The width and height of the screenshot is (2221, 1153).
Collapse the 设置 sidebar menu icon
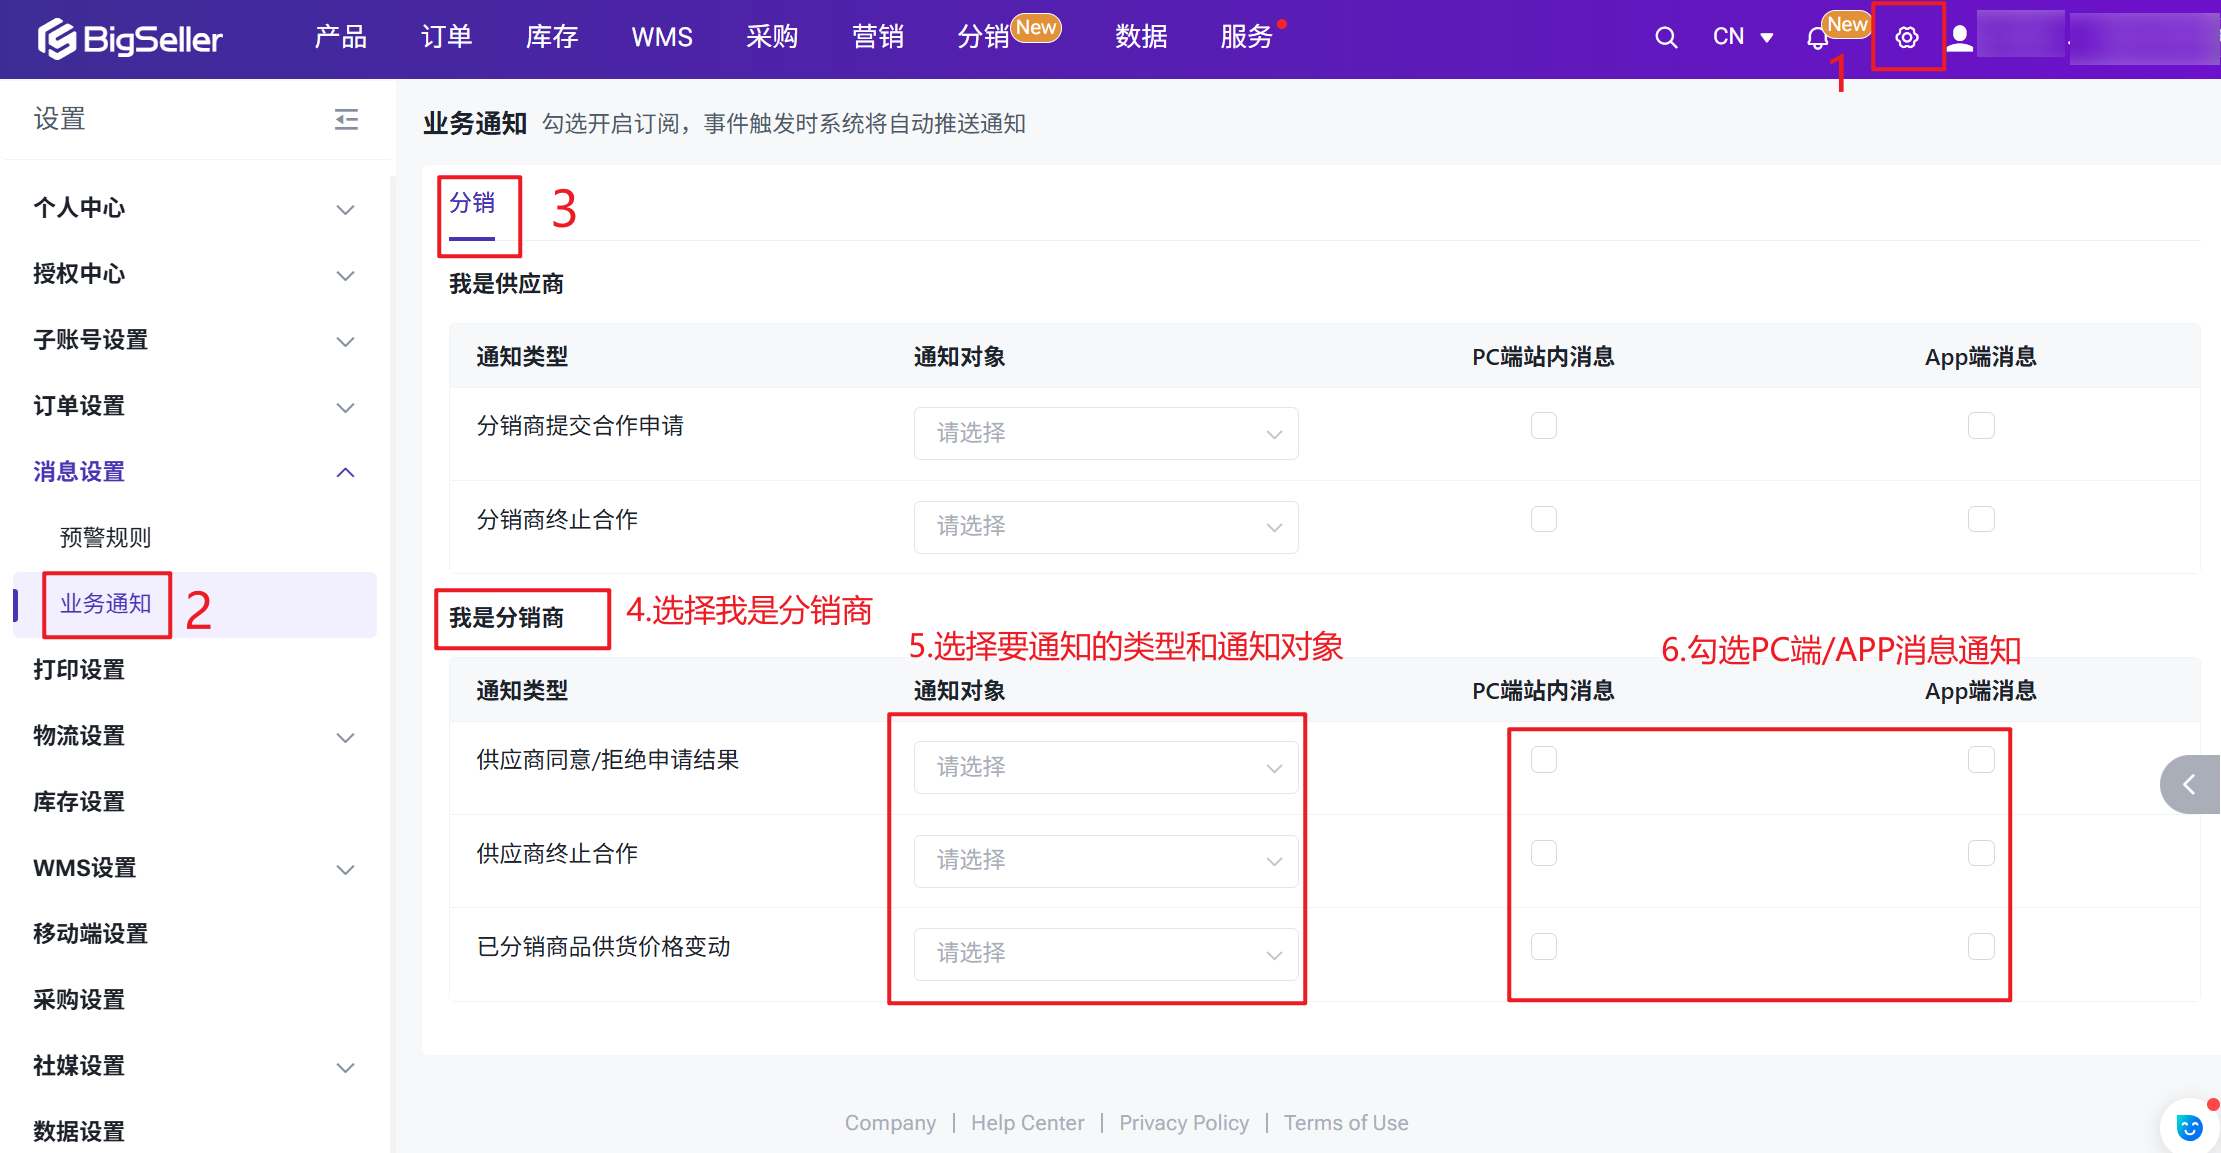346,120
